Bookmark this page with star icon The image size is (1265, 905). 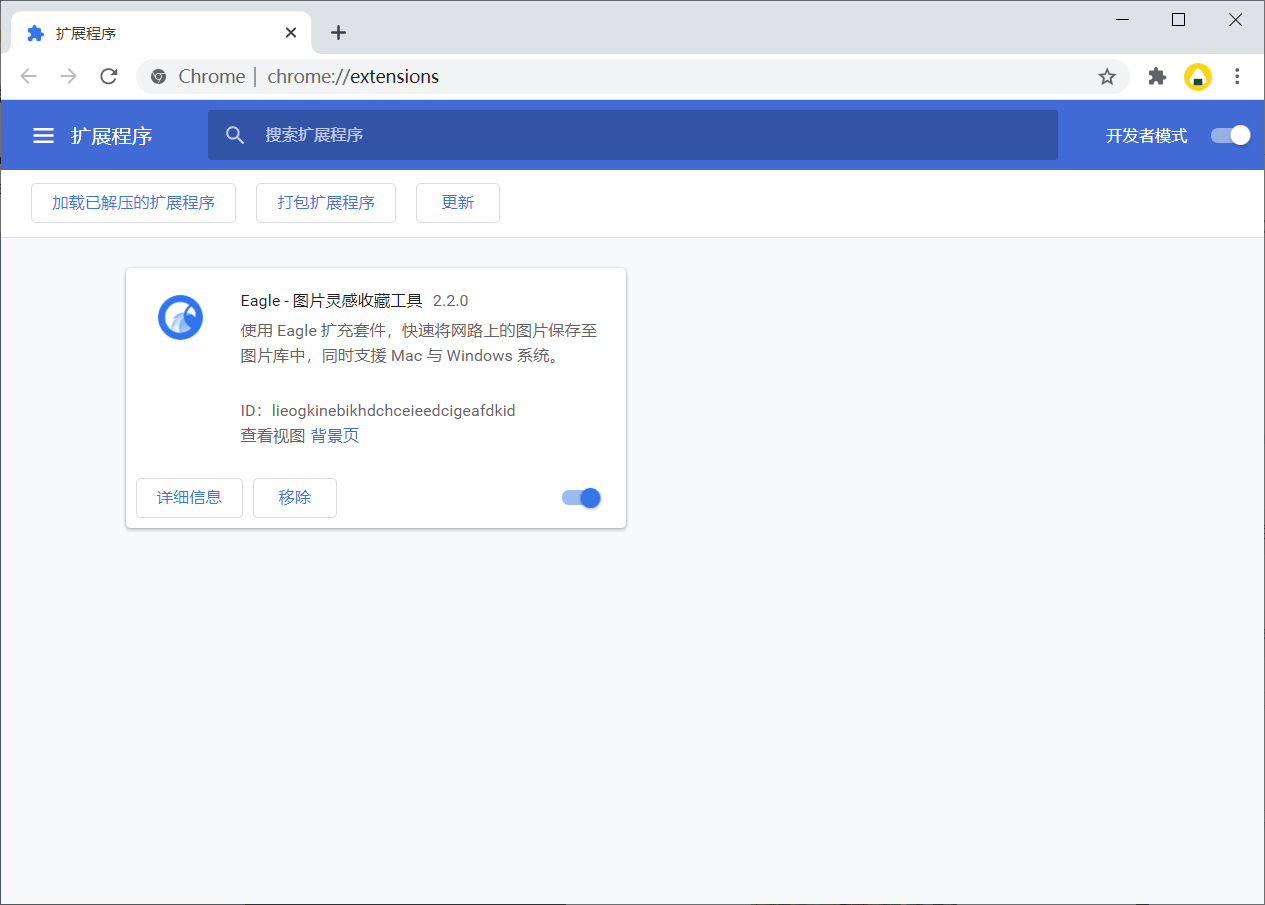(x=1107, y=76)
